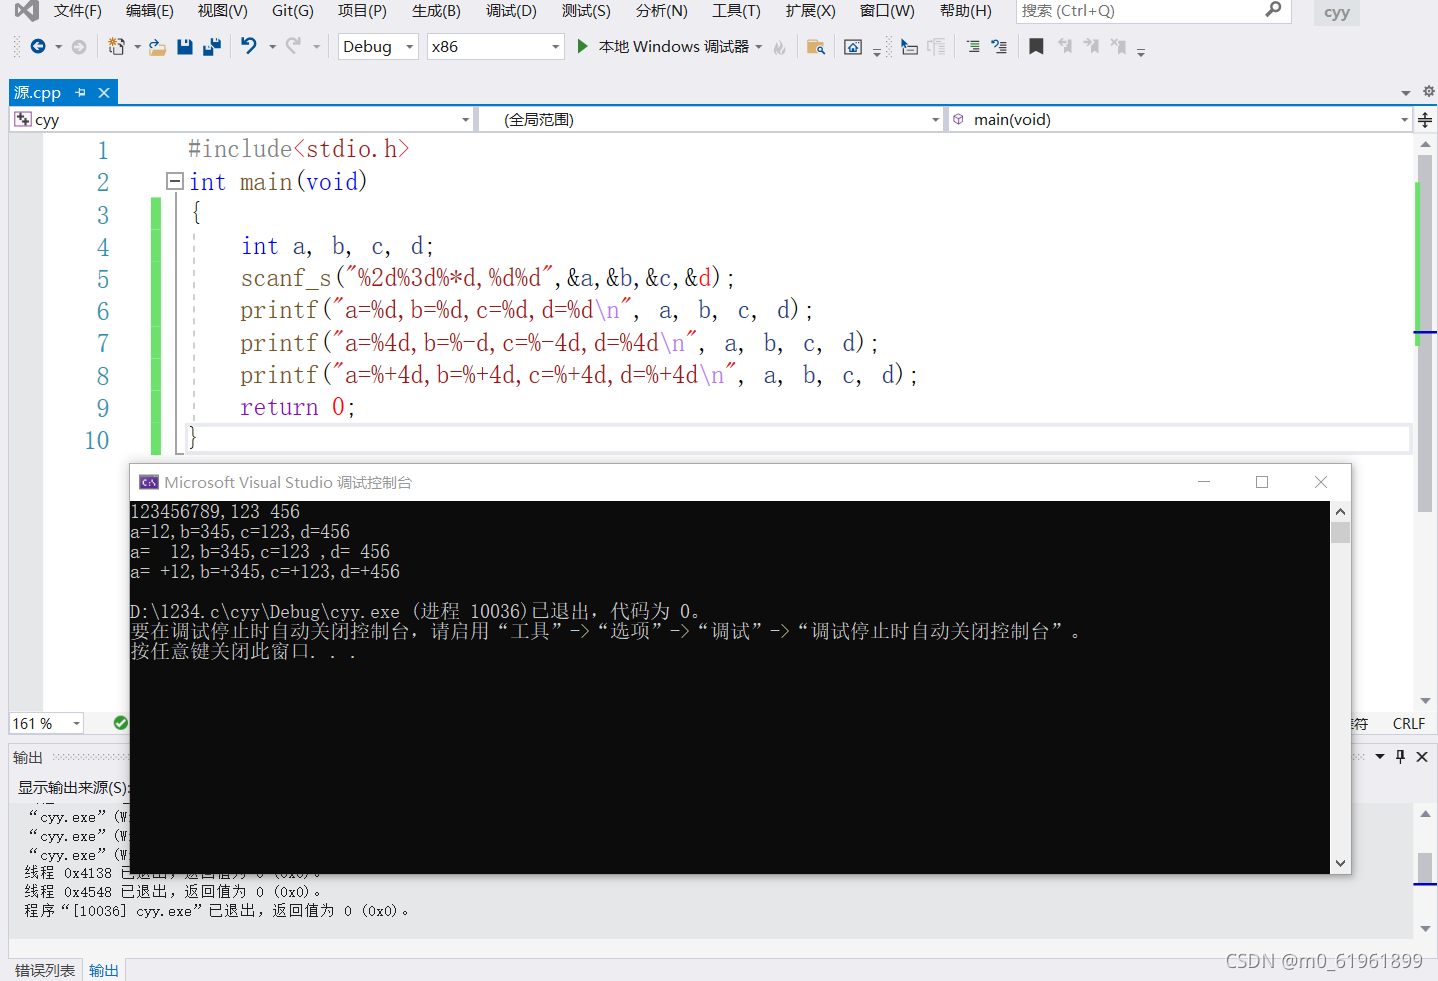1438x981 pixels.
Task: Open the 文件(F) menu
Action: click(78, 11)
